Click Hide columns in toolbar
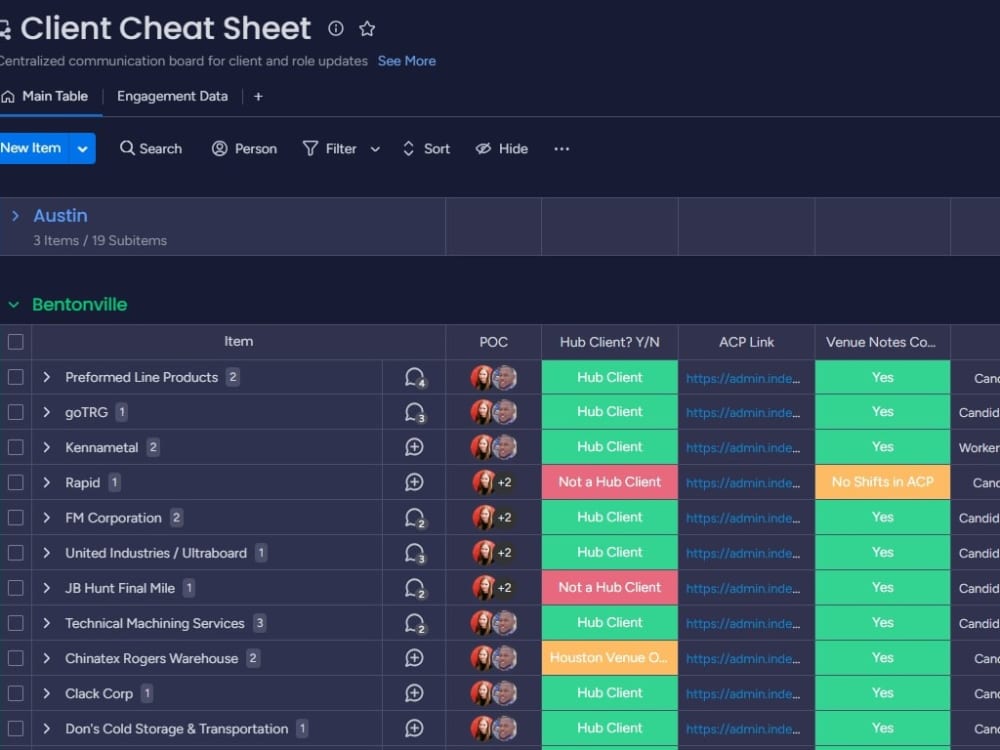 (502, 149)
